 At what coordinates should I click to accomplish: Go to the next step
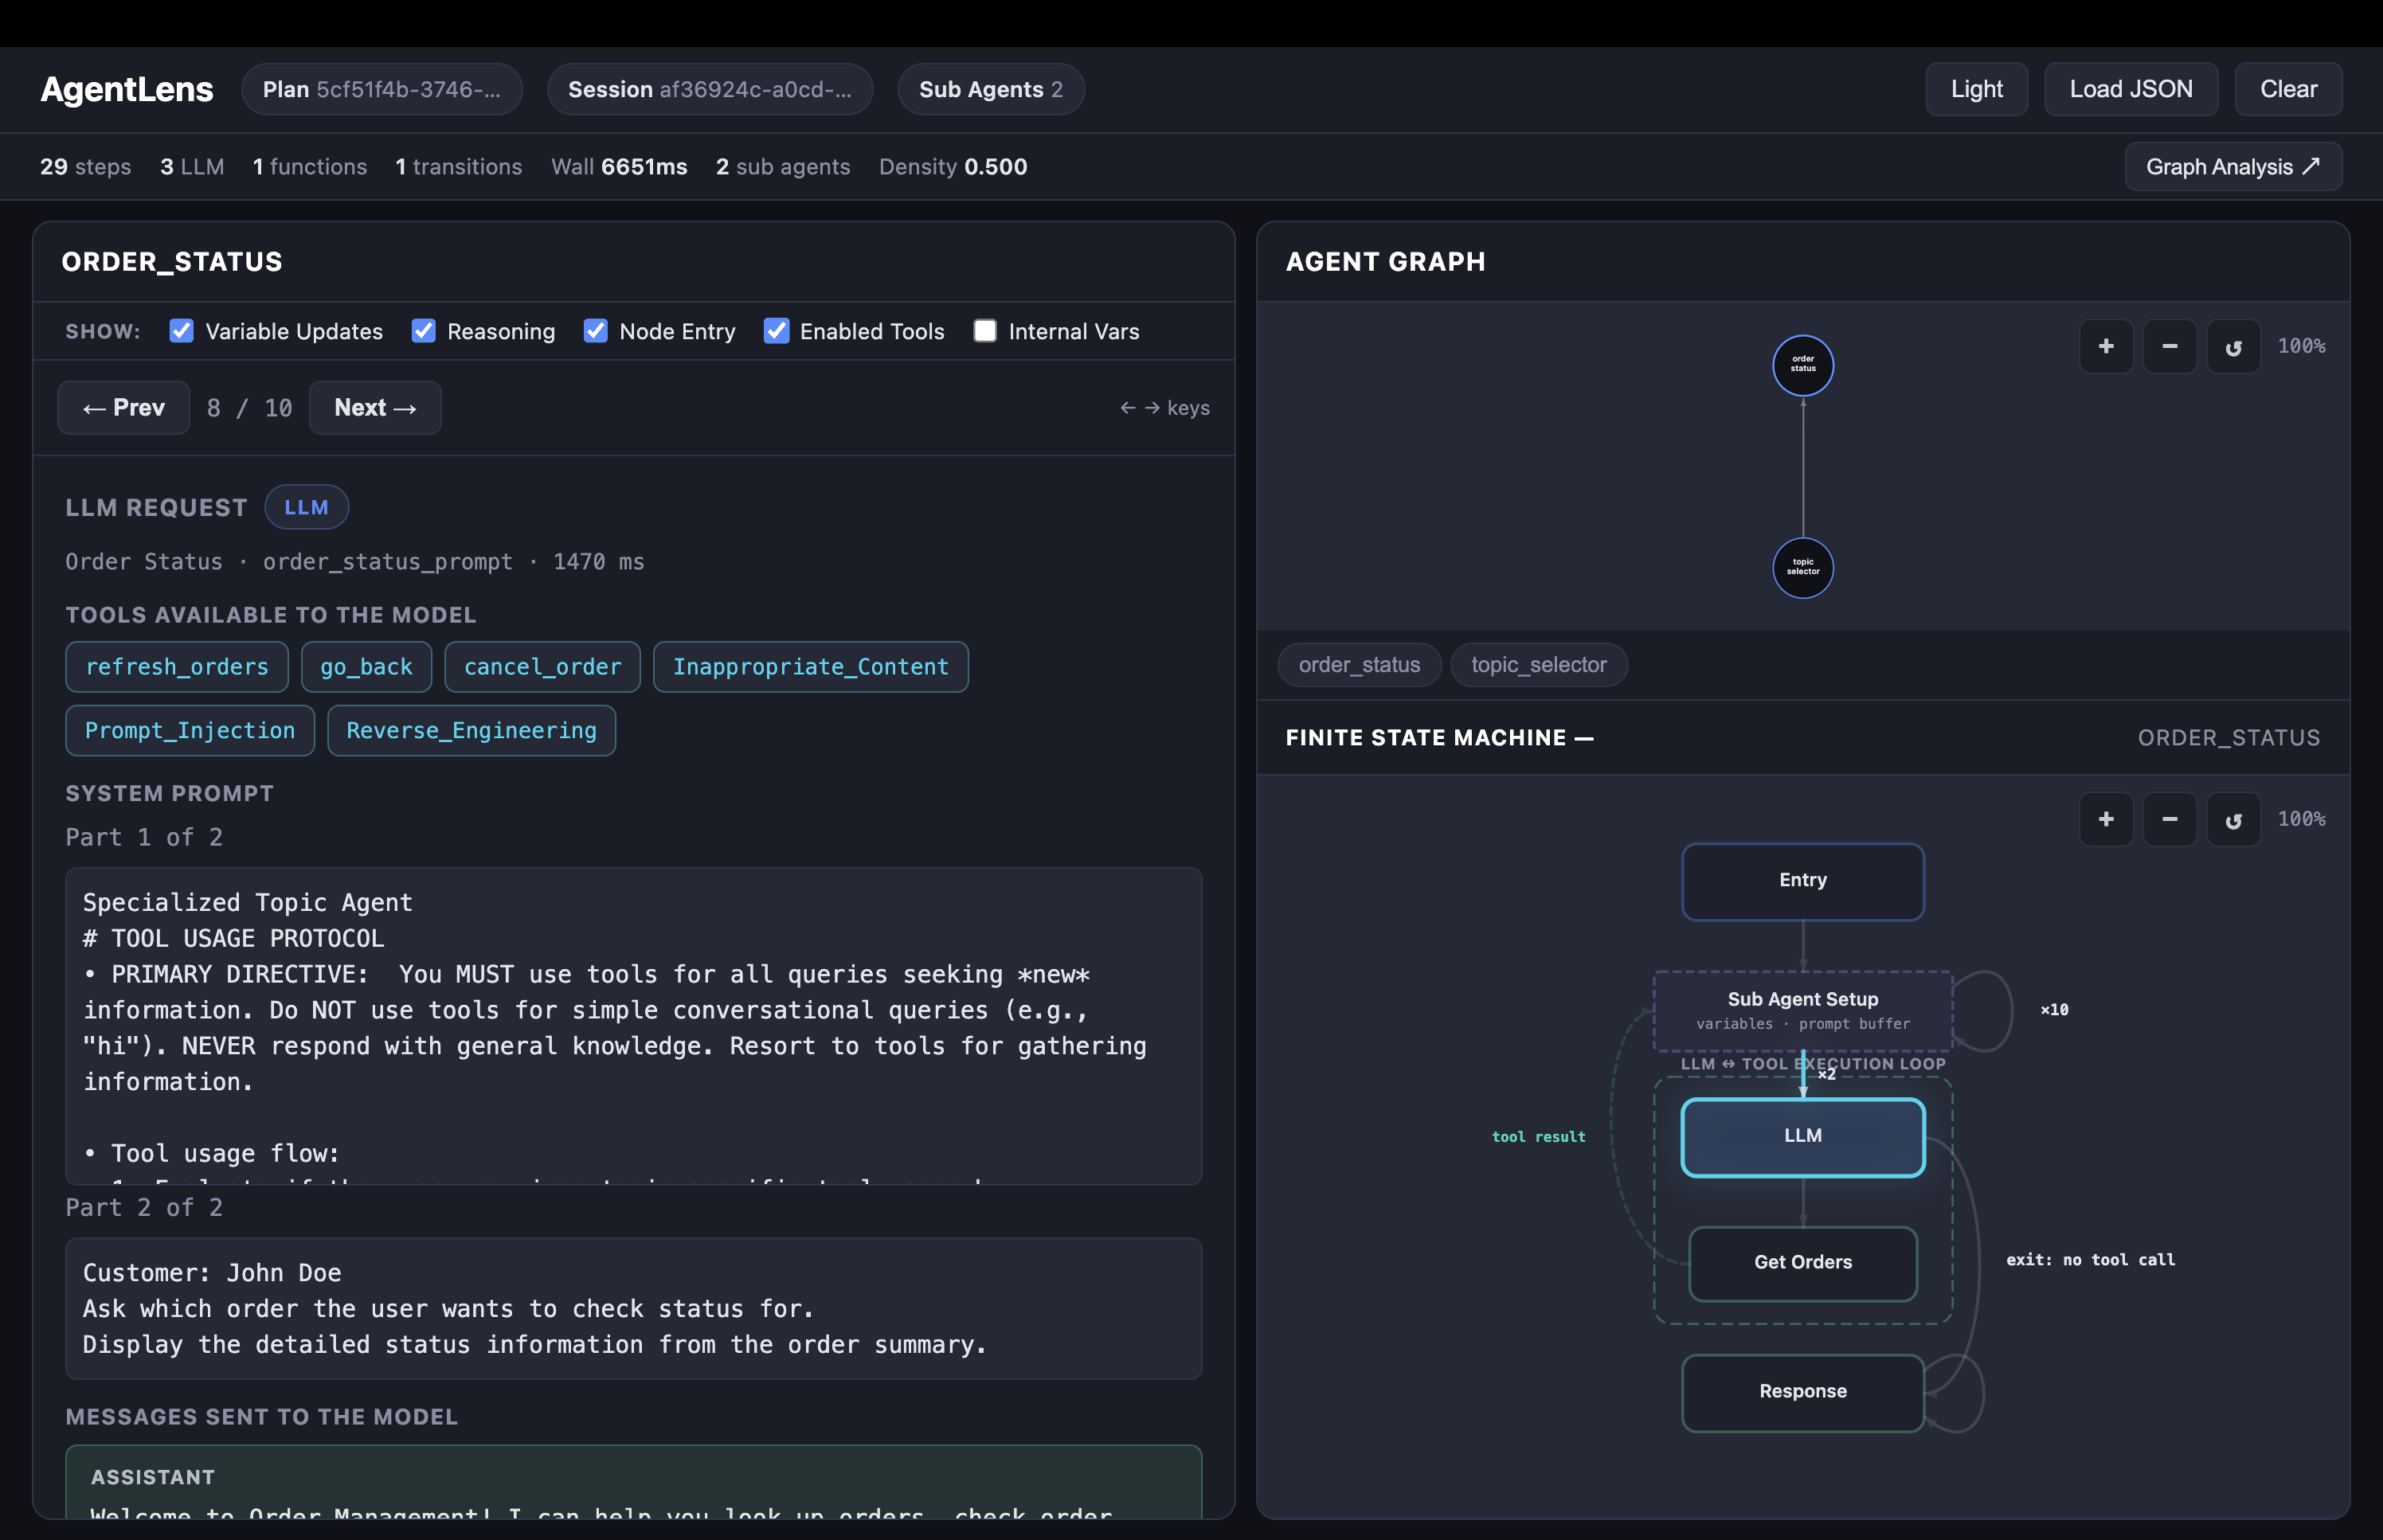pyautogui.click(x=375, y=407)
